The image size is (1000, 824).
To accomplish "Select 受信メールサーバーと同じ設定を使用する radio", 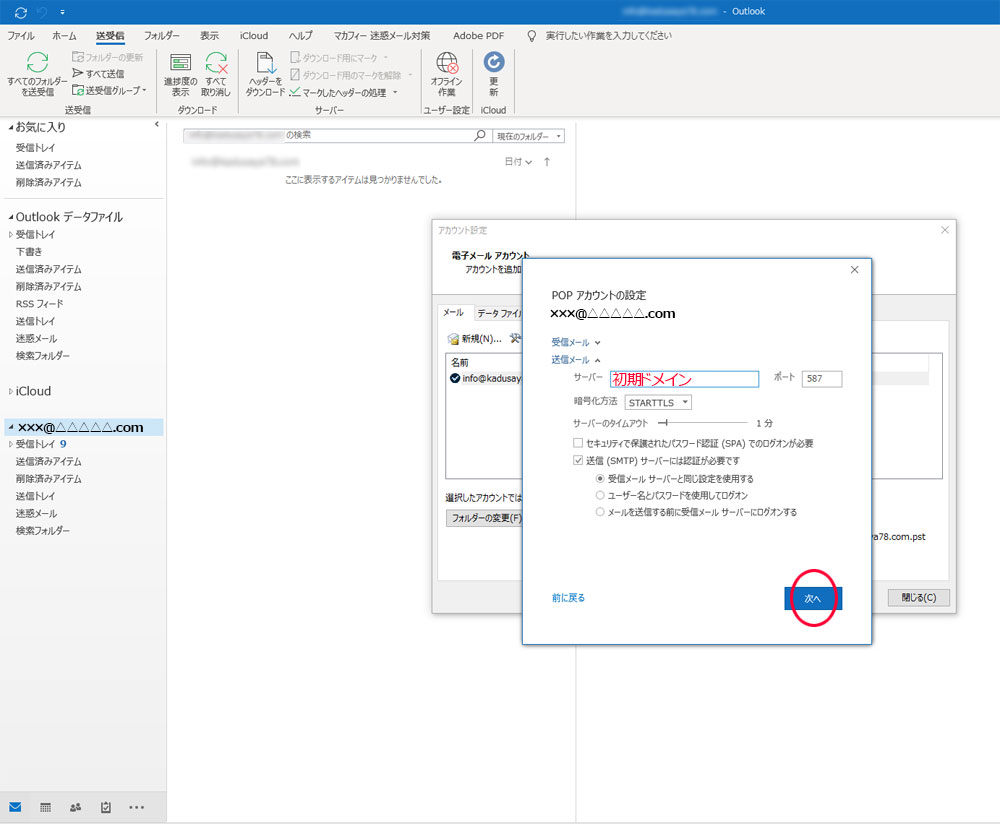I will click(599, 478).
